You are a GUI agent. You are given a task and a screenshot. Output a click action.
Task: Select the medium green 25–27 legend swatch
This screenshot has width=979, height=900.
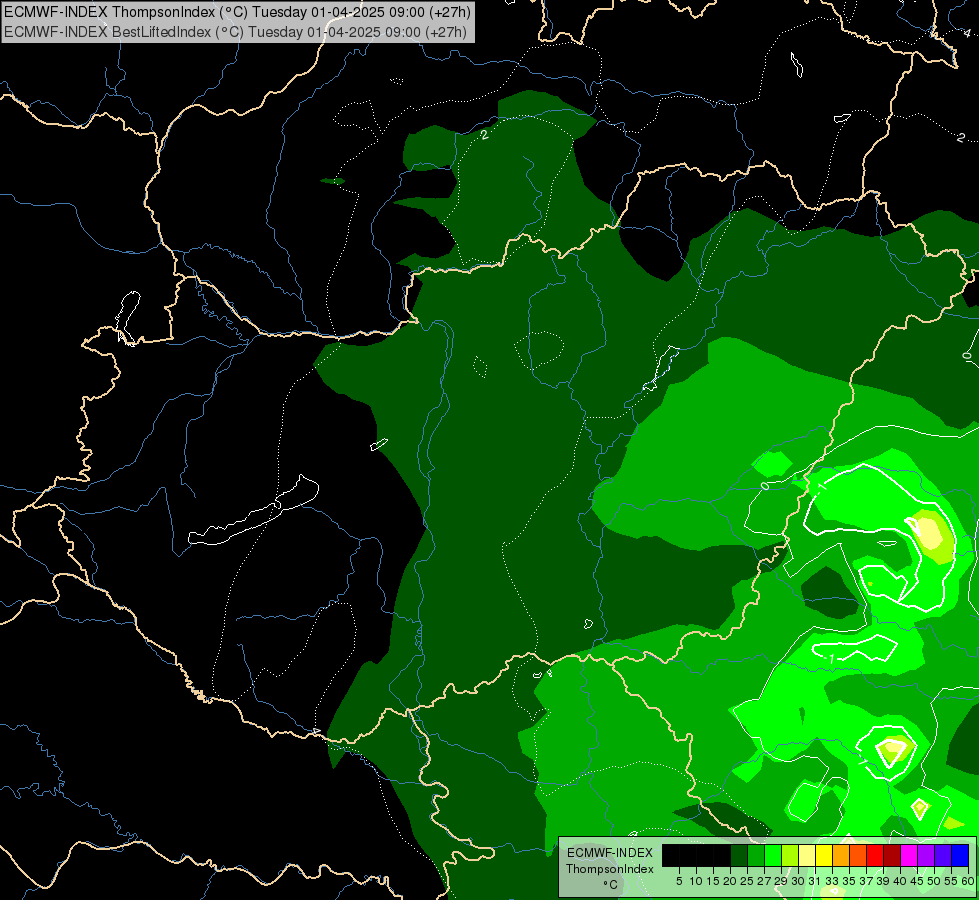(755, 856)
